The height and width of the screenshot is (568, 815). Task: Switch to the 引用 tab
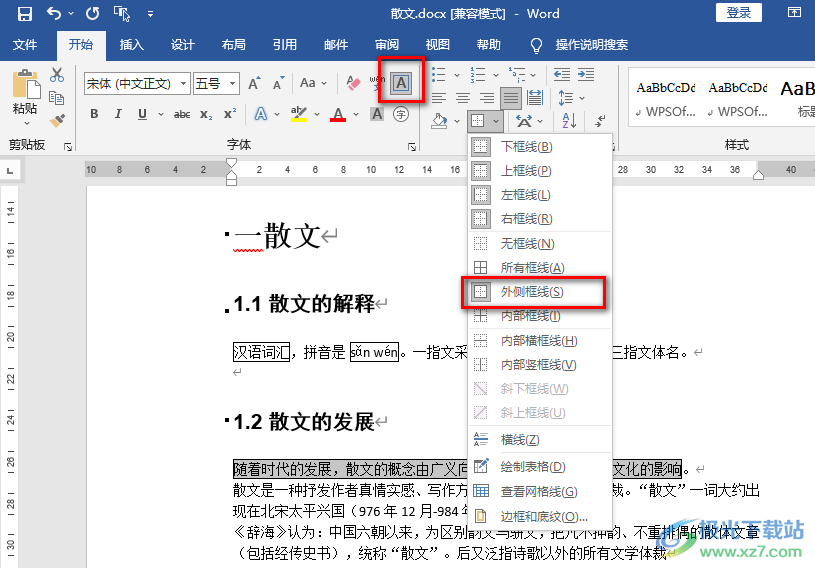click(284, 45)
